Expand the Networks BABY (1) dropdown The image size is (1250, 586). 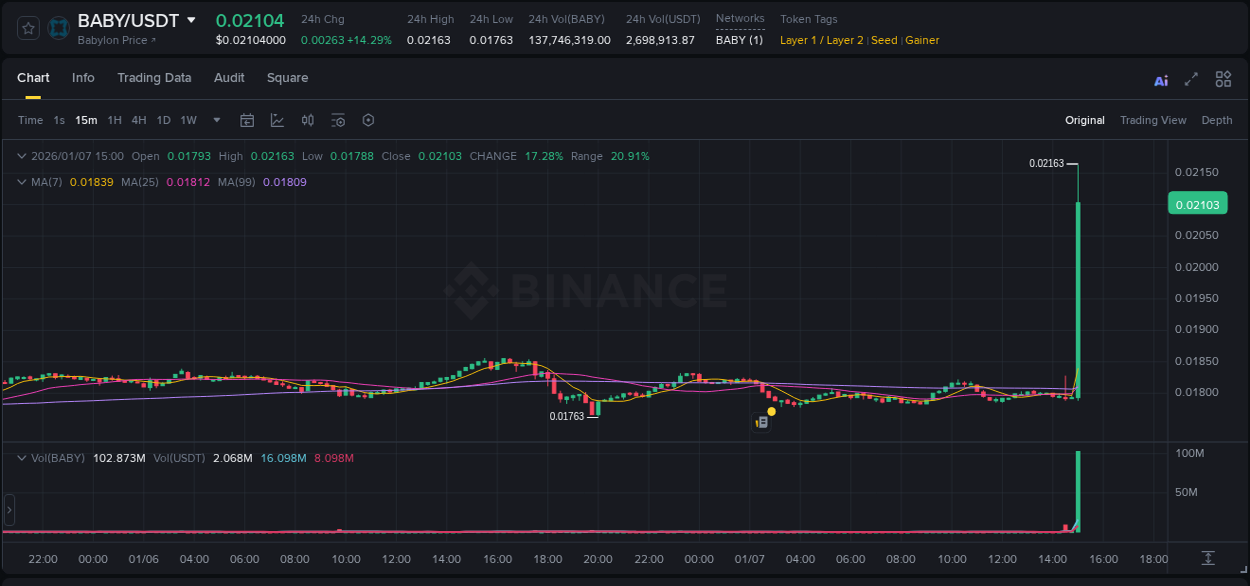[740, 40]
